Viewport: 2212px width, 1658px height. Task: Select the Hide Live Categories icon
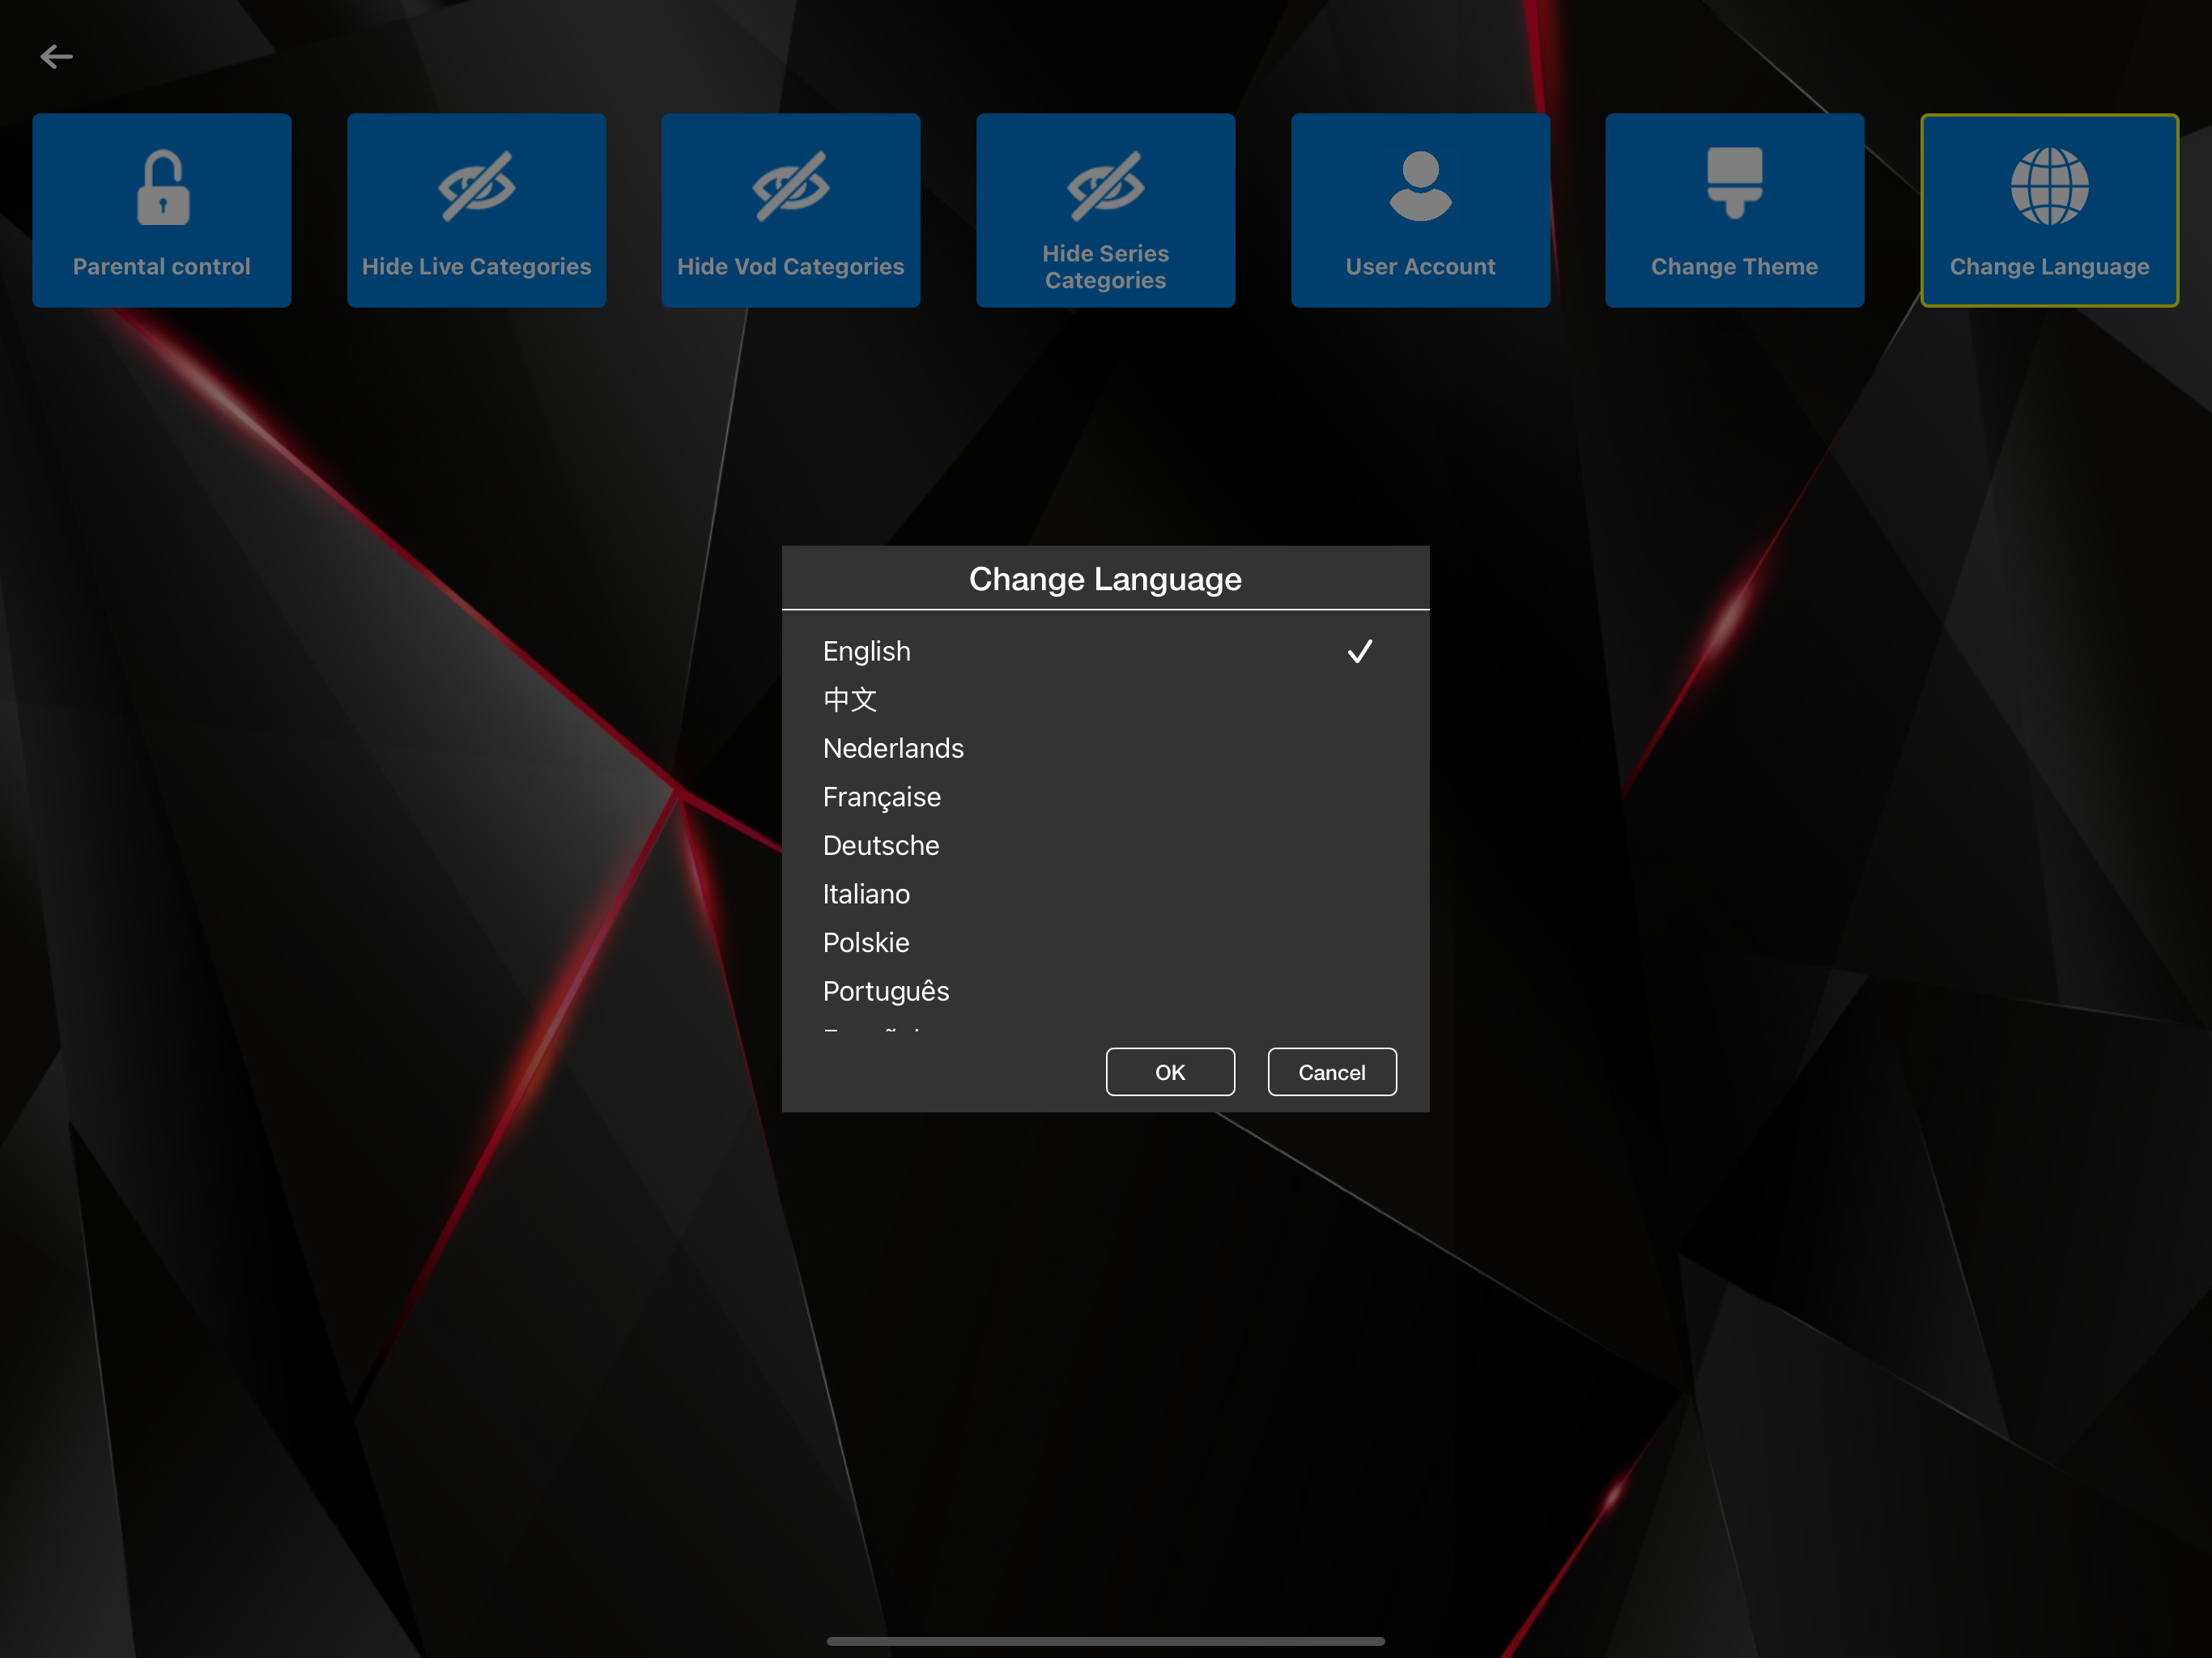pyautogui.click(x=476, y=210)
